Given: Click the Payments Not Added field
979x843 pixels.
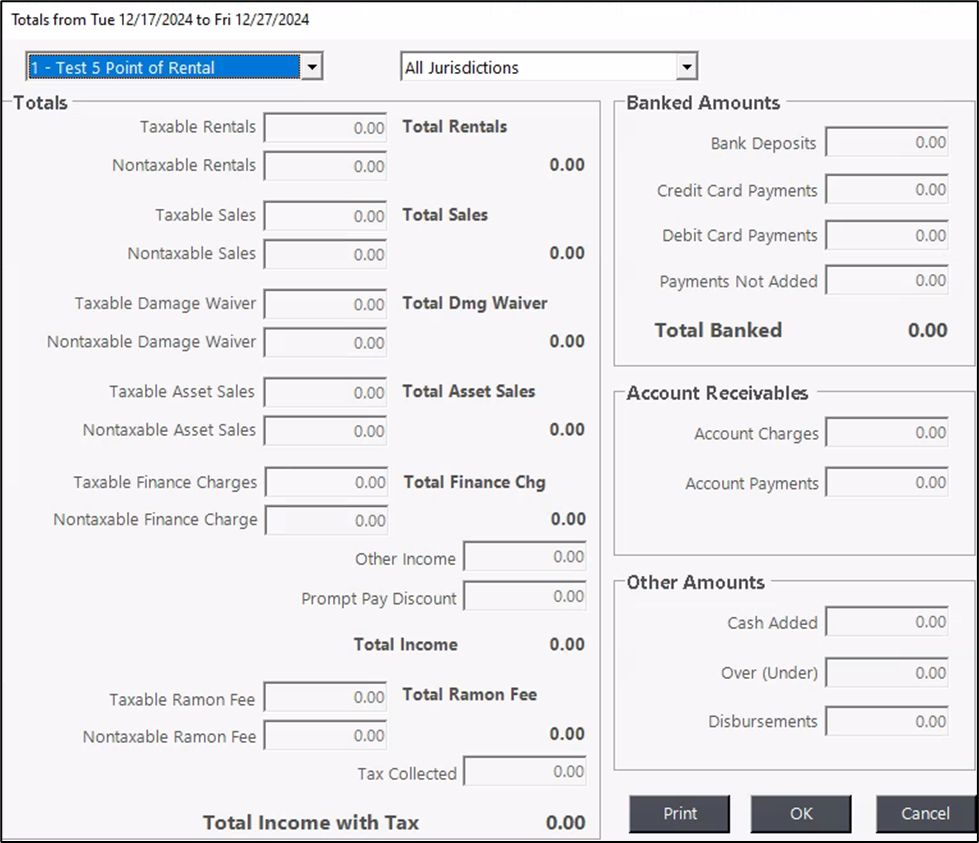Looking at the screenshot, I should (x=887, y=281).
